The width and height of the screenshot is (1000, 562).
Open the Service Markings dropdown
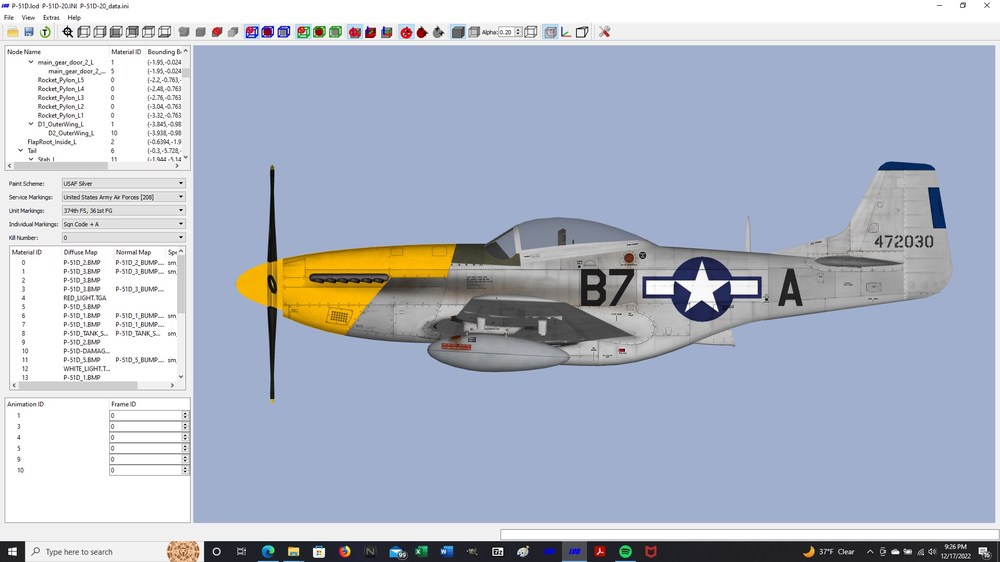point(123,197)
